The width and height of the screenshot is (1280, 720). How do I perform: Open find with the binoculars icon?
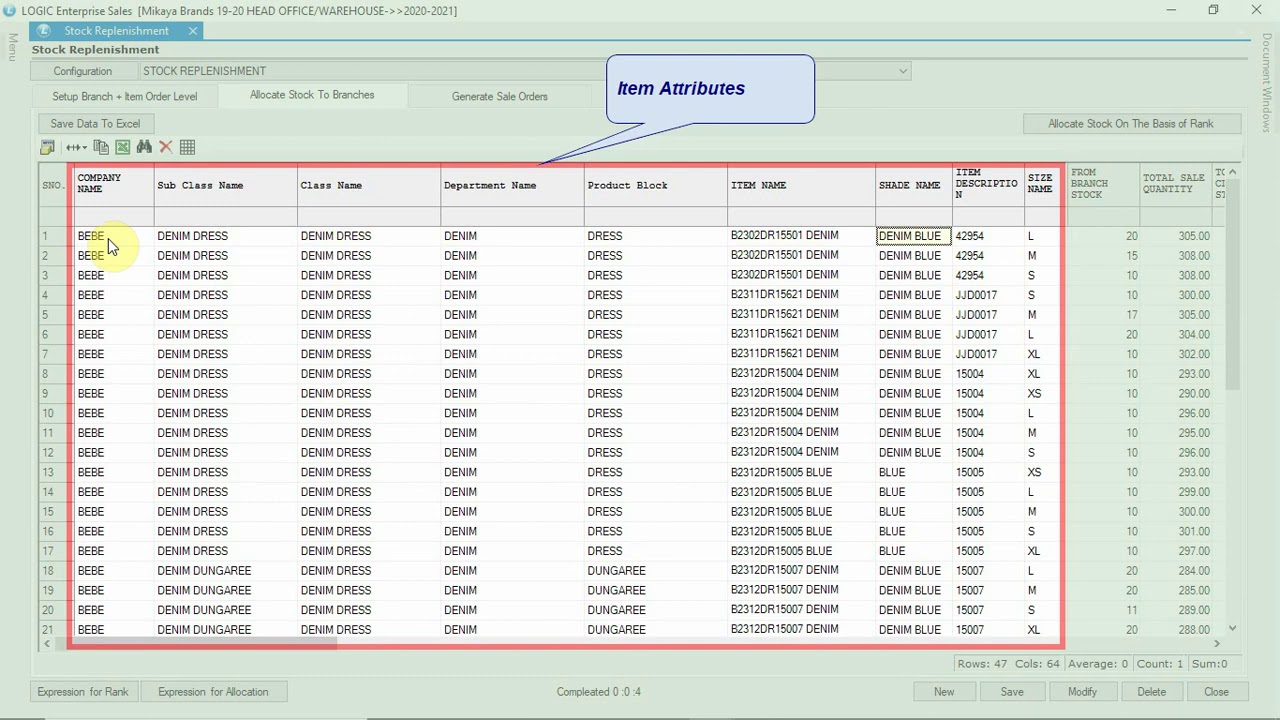pyautogui.click(x=144, y=147)
